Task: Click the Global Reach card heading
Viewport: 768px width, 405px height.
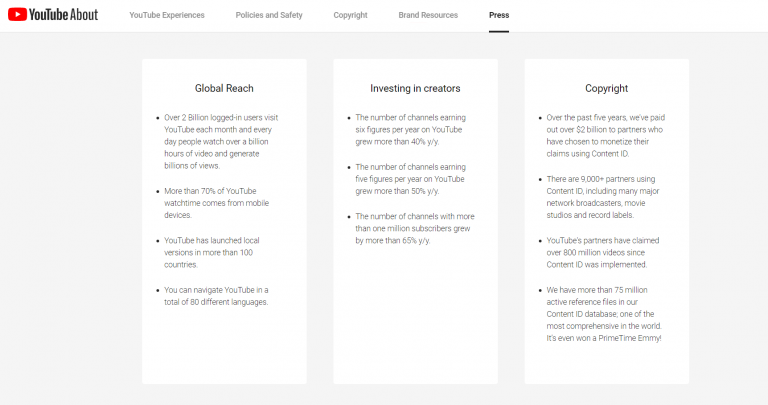Action: tap(224, 88)
